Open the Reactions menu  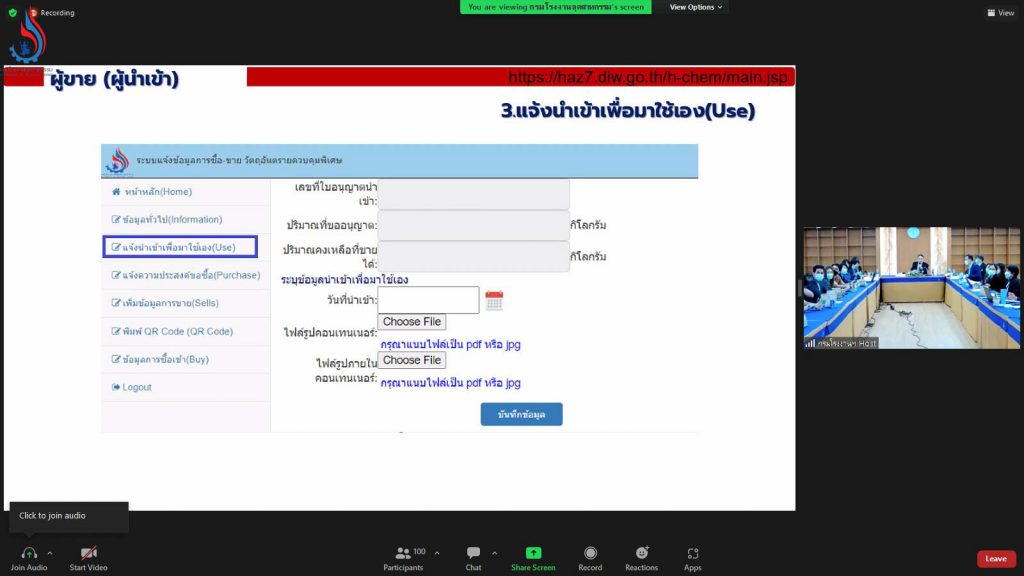pos(641,553)
